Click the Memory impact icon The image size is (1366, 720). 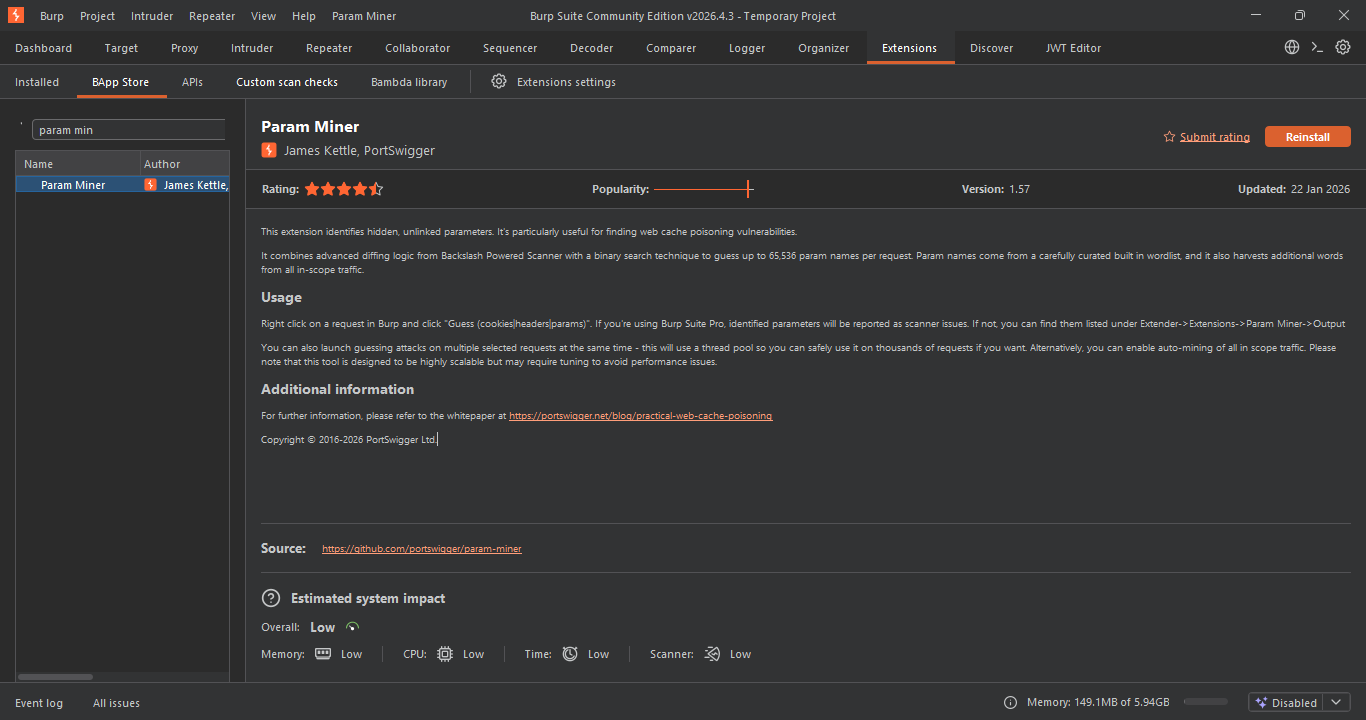[x=323, y=654]
